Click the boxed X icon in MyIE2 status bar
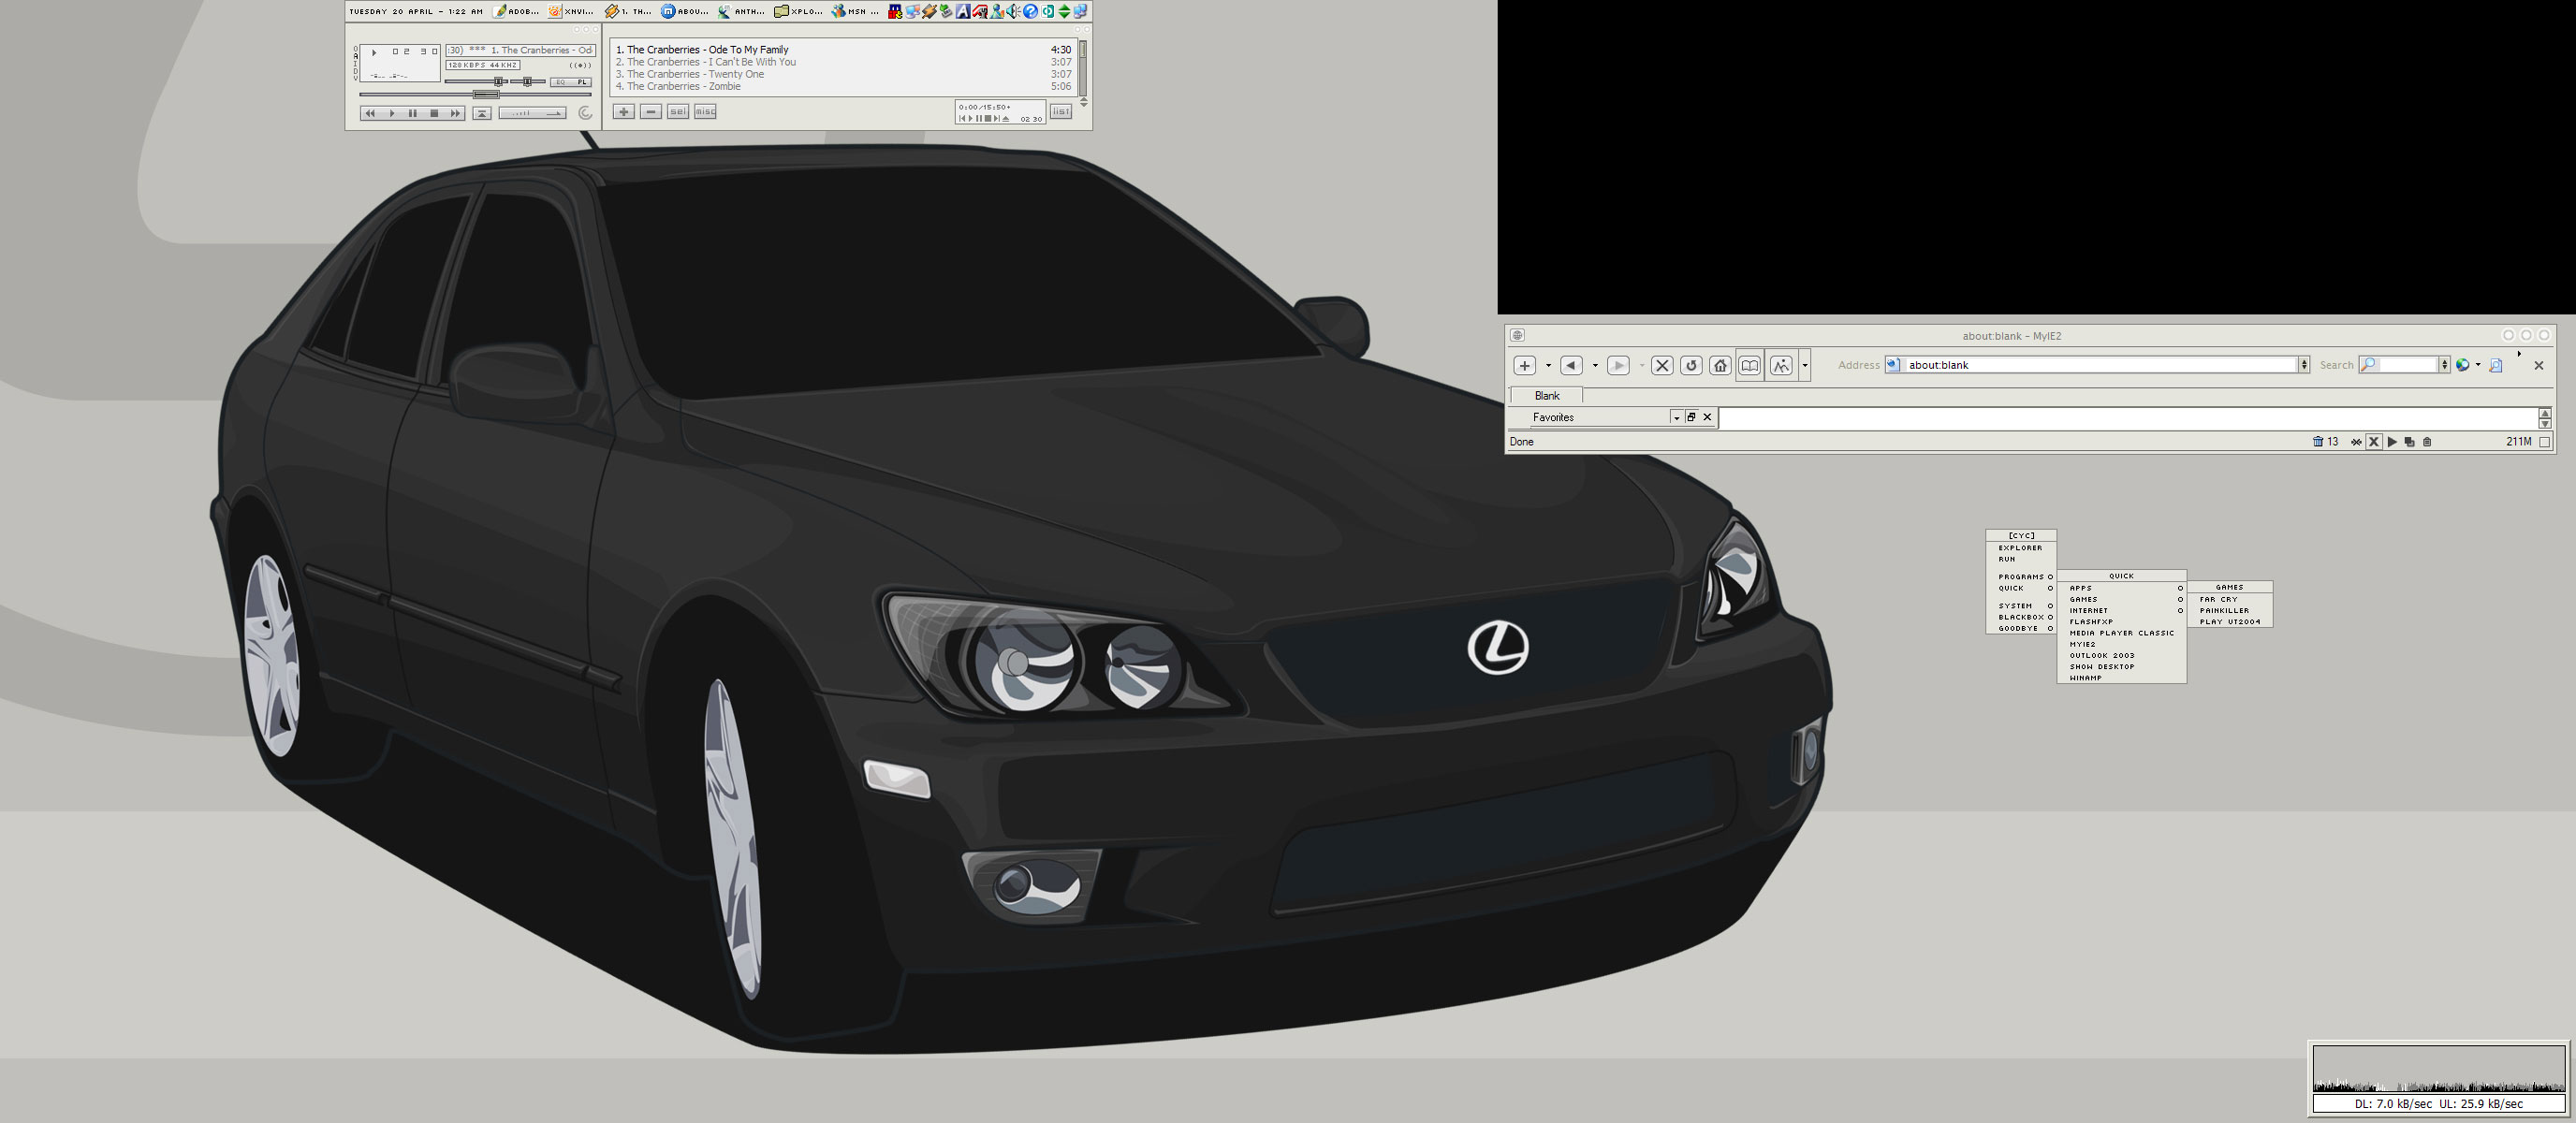Image resolution: width=2576 pixels, height=1123 pixels. [2374, 442]
